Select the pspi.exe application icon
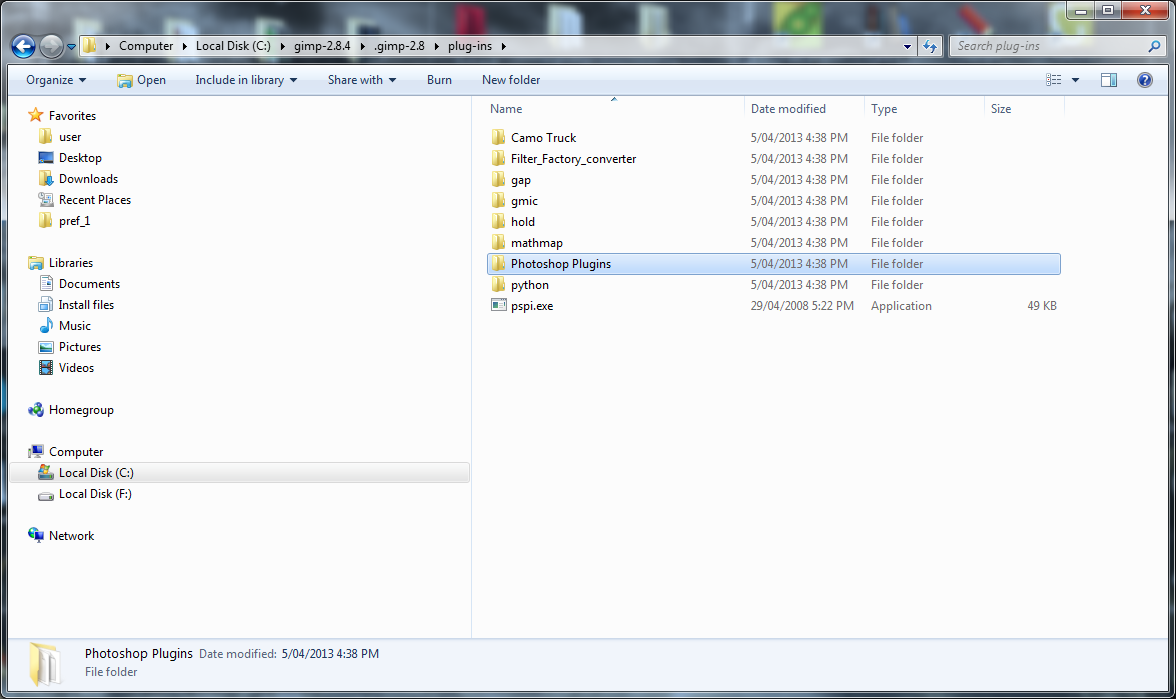Screen dimensions: 1176x699 tap(499, 304)
